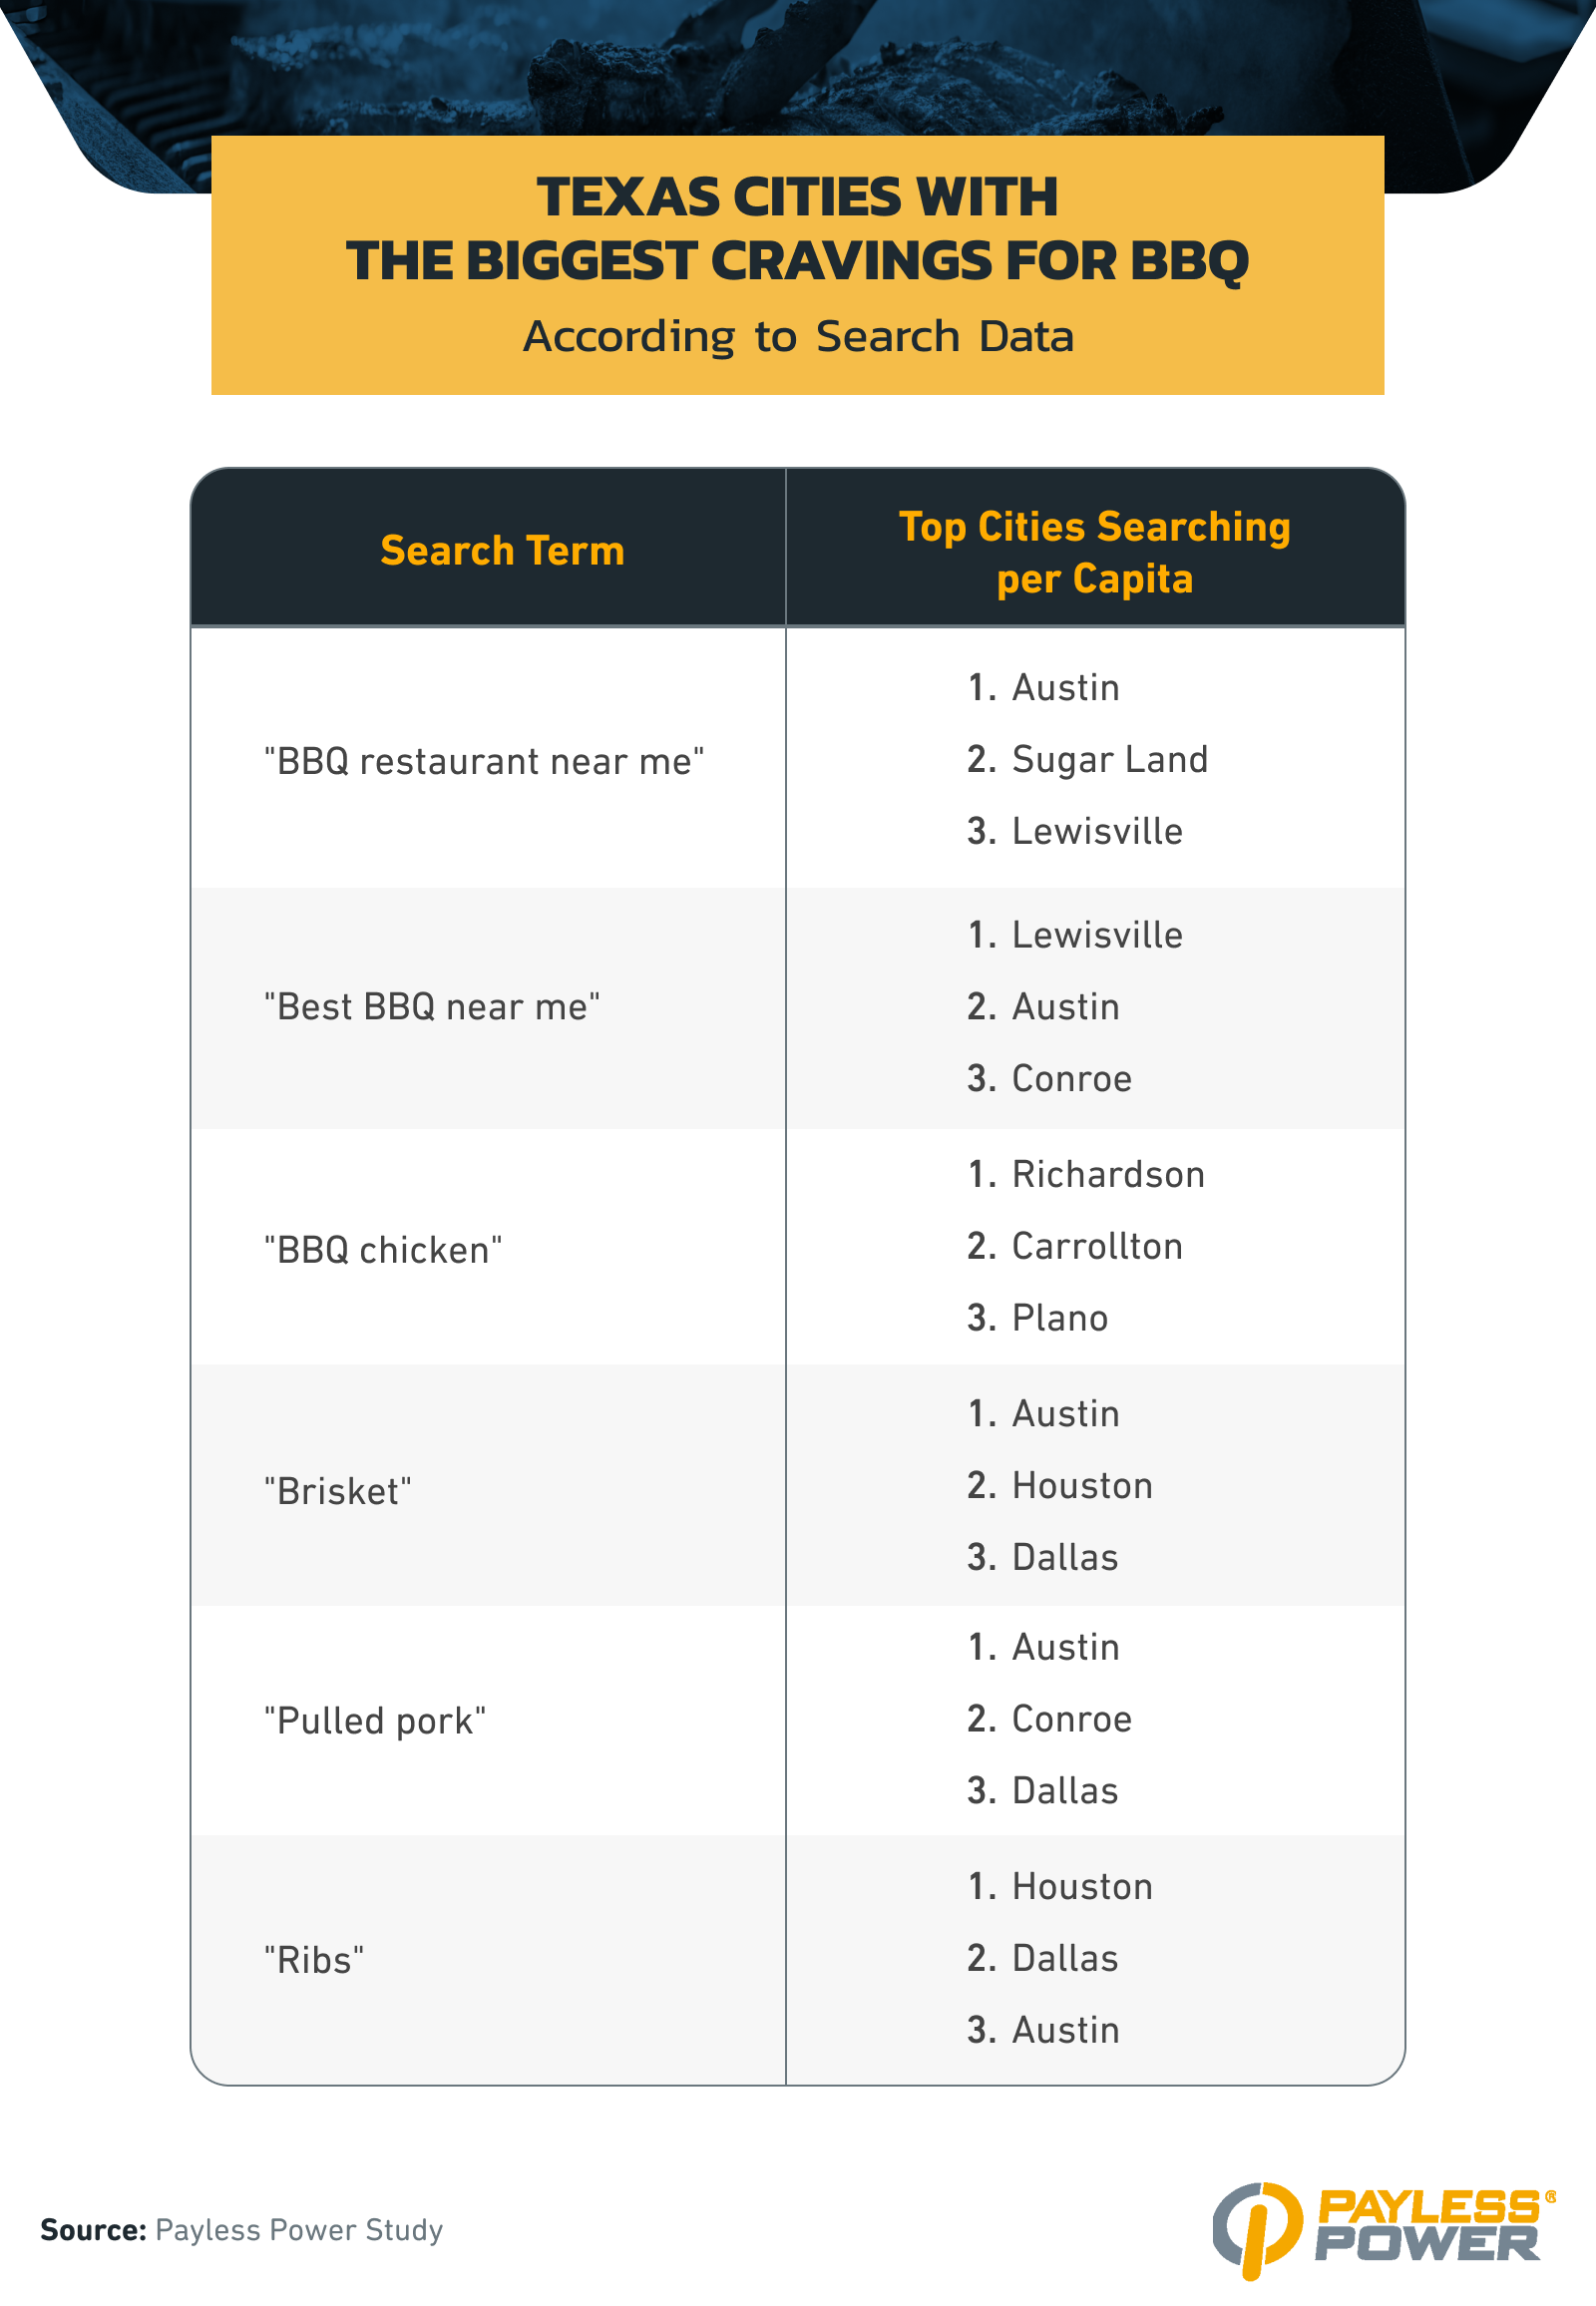
Task: Click the Payless Power logo
Action: pos(1383,2227)
